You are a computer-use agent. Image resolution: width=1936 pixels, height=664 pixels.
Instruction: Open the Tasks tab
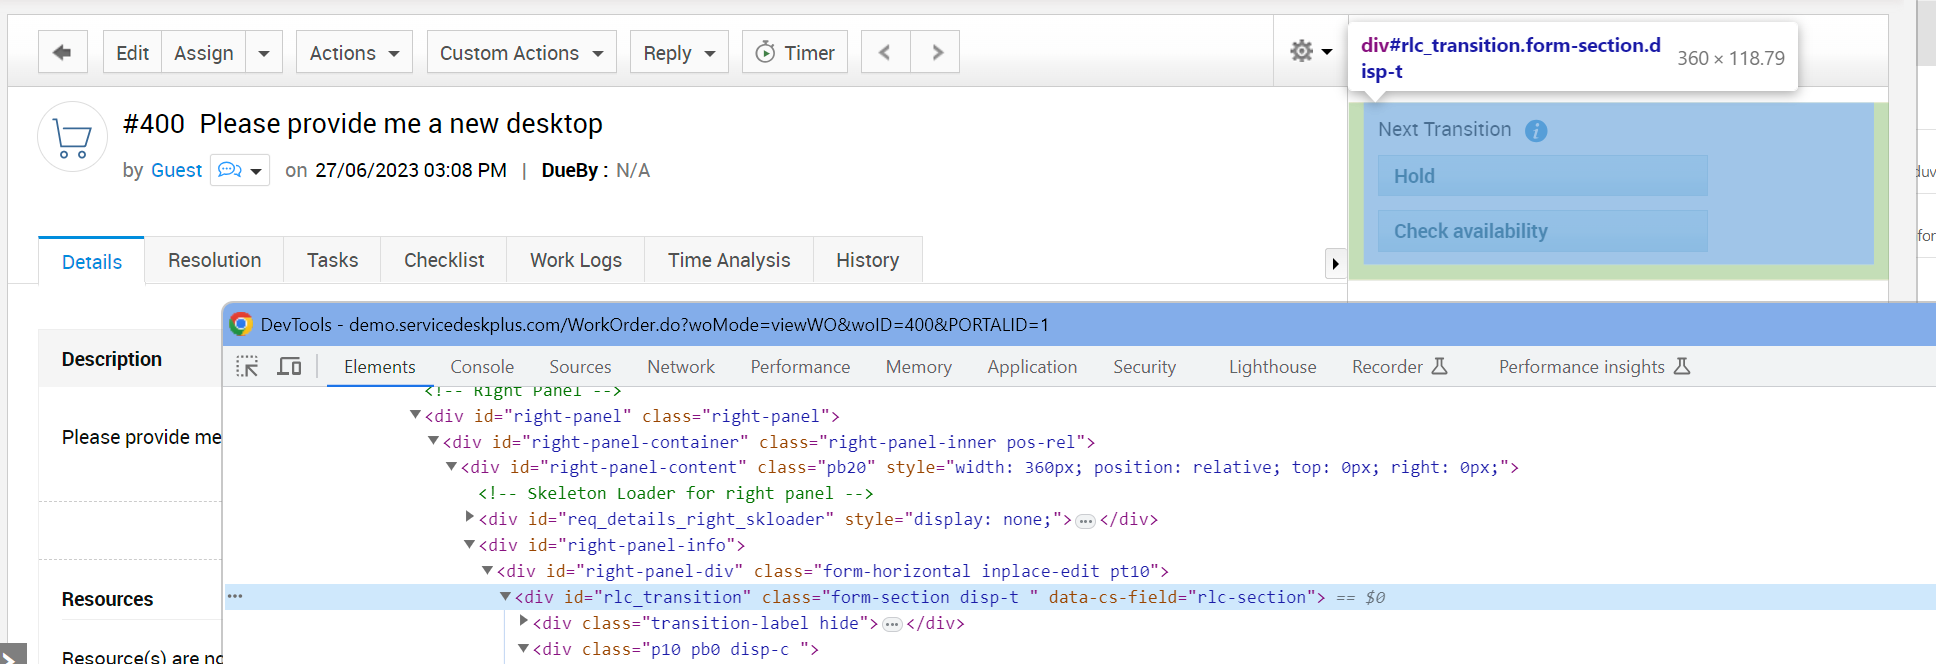click(332, 260)
